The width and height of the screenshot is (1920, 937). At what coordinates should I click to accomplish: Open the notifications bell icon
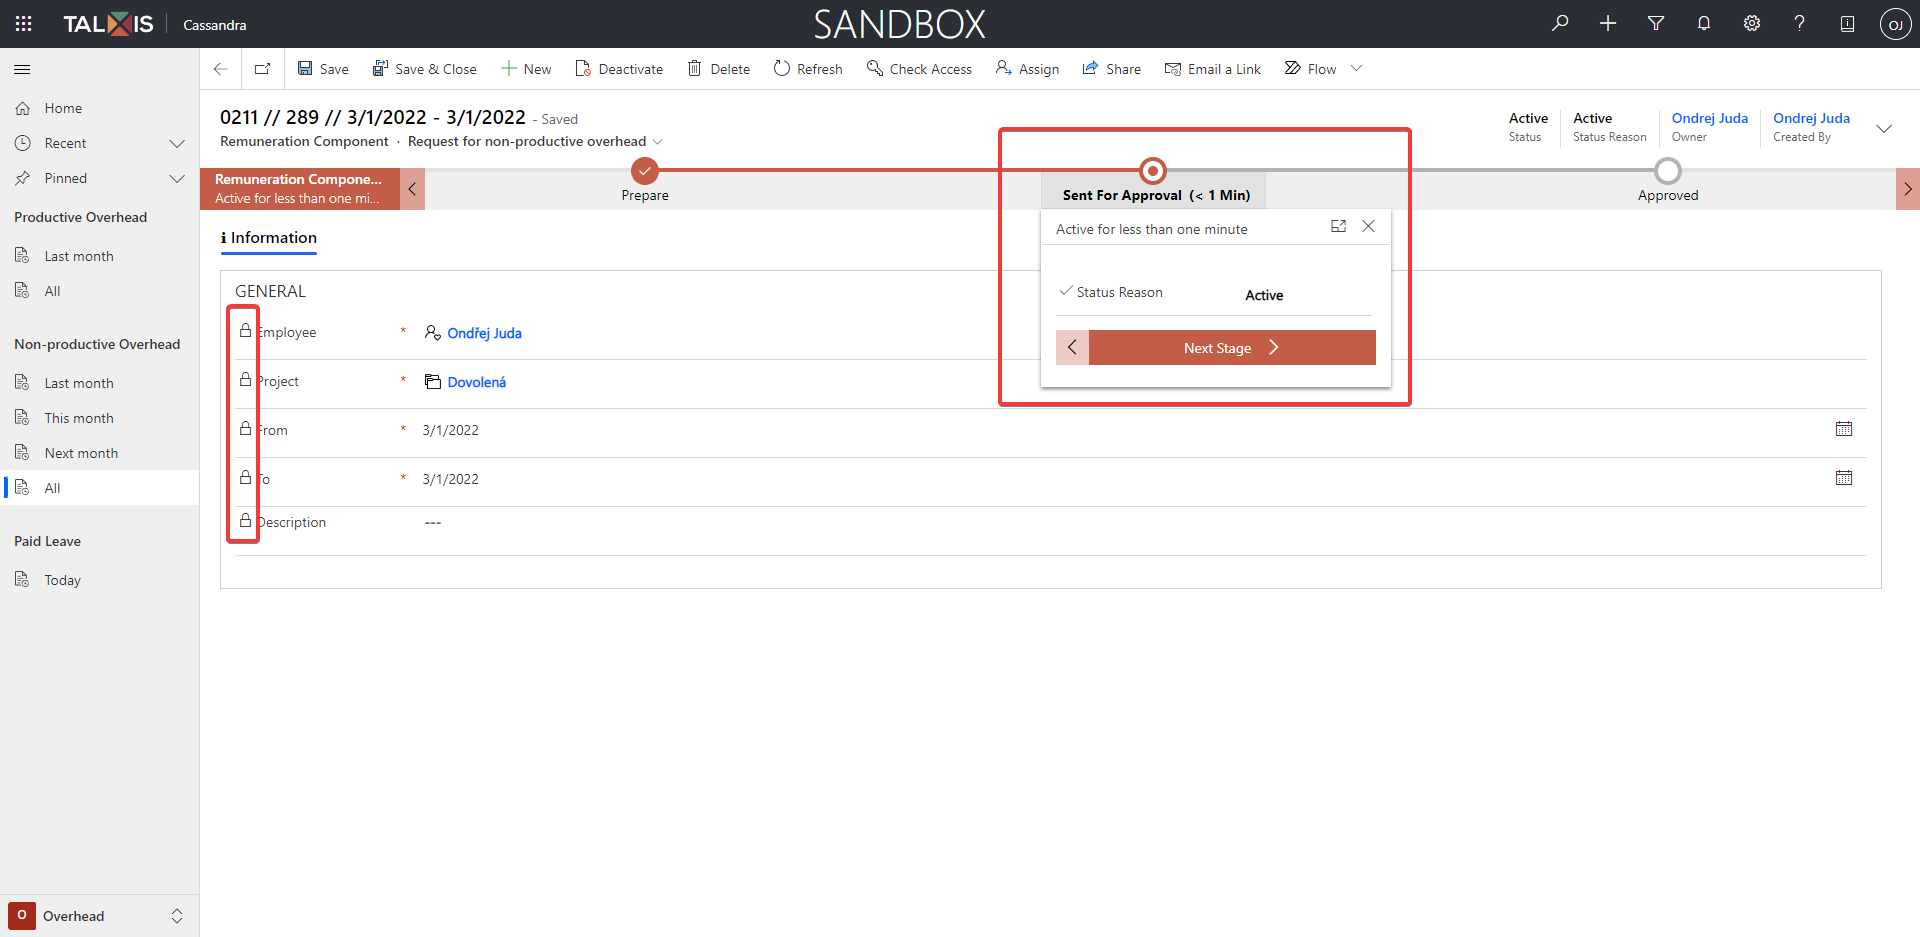(1704, 23)
